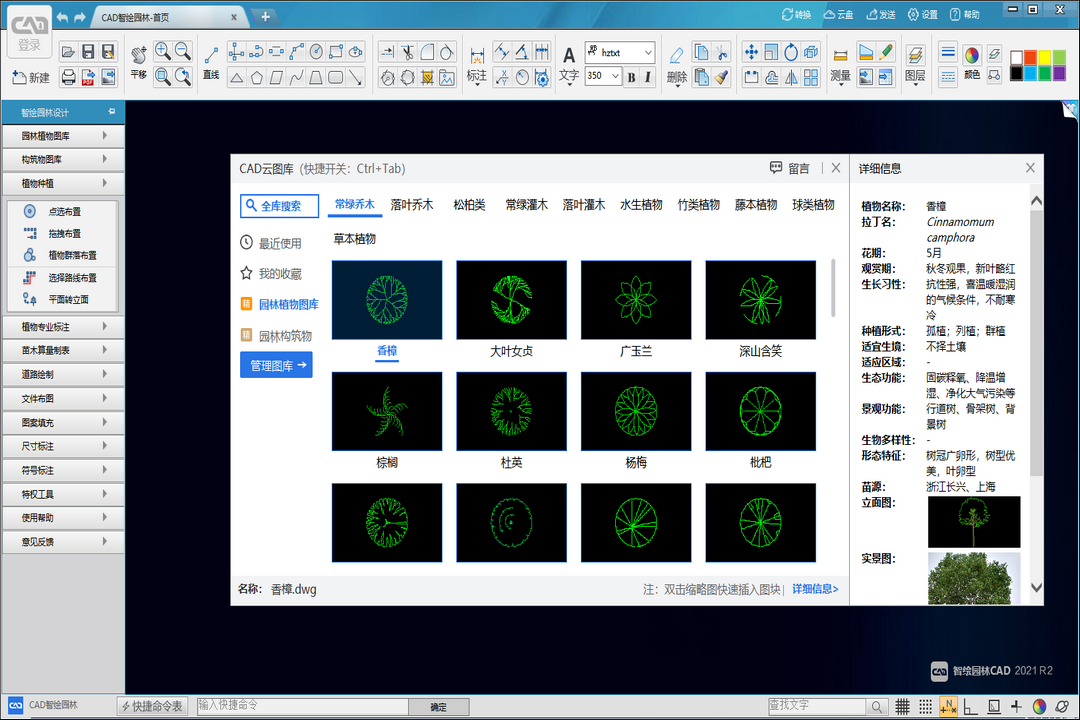The width and height of the screenshot is (1080, 720).
Task: Click the 留言 comment icon in dialog
Action: pyautogui.click(x=776, y=168)
